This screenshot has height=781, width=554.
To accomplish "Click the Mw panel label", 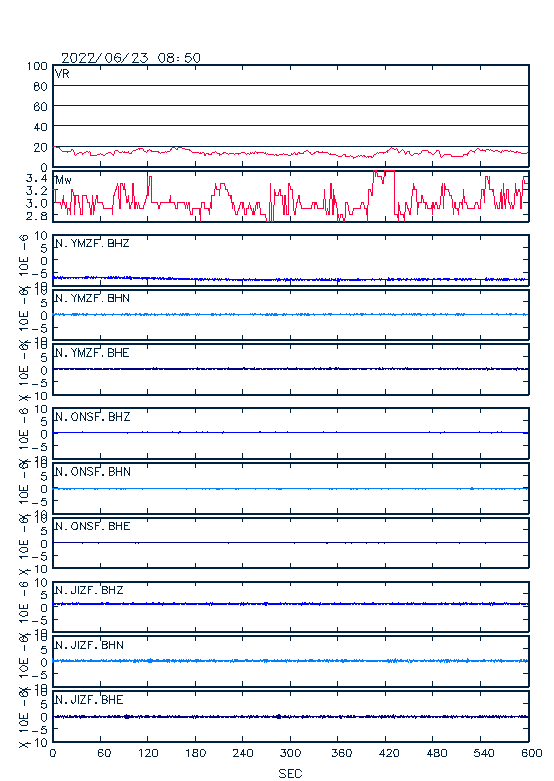I will click(x=63, y=180).
